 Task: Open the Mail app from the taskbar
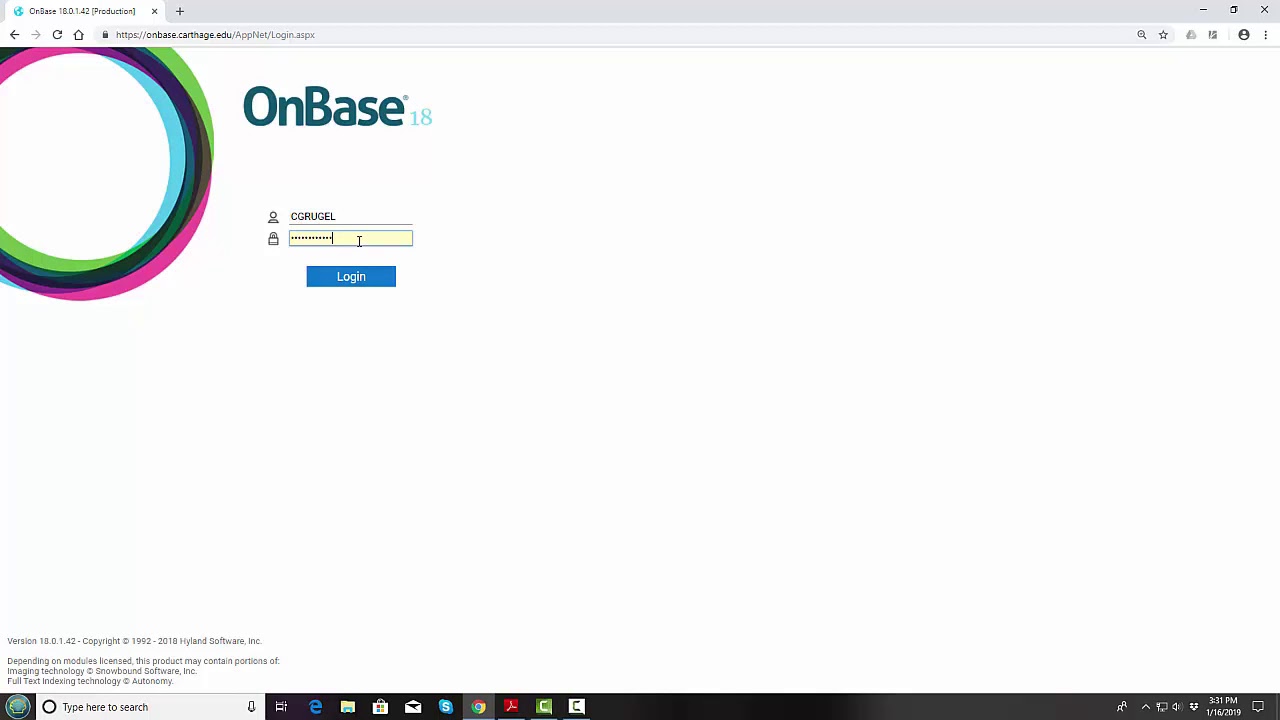413,707
